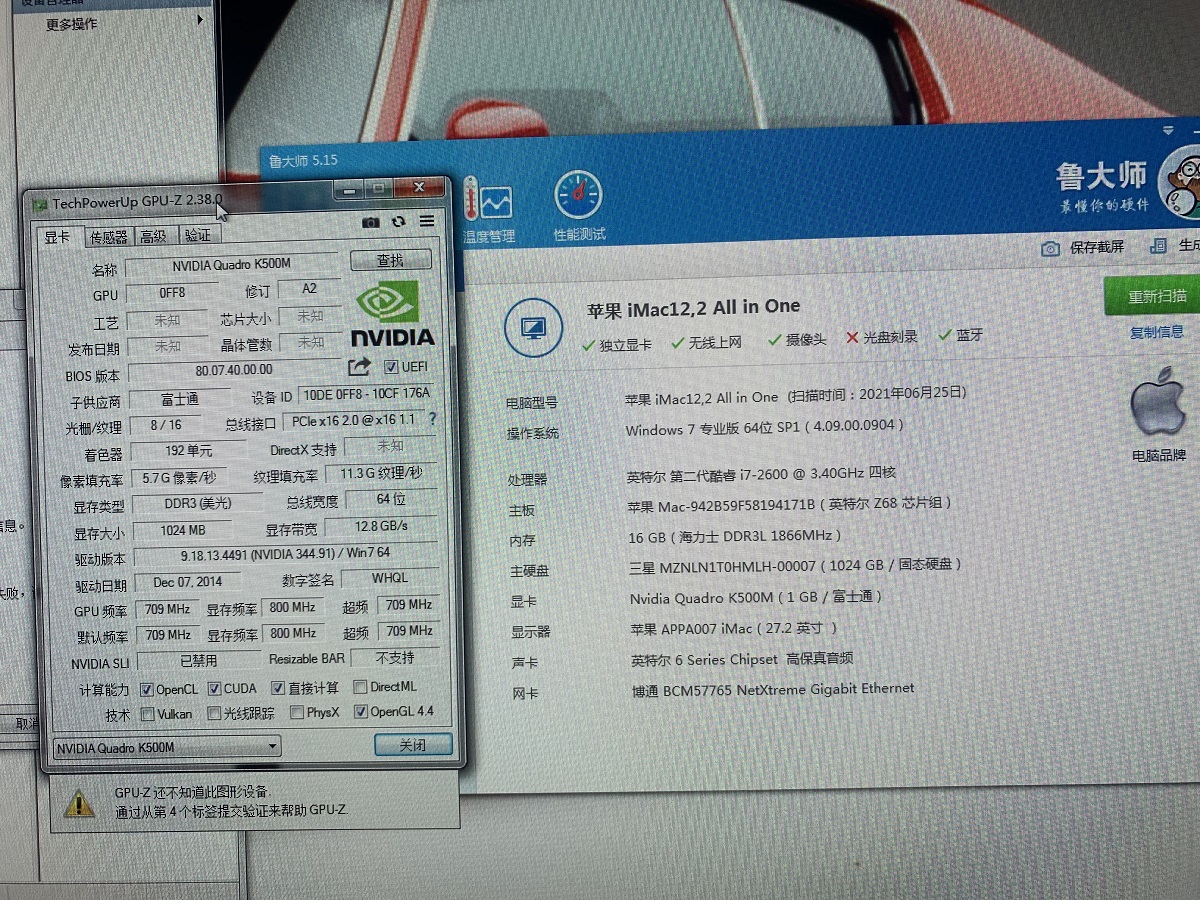Click the BIOS export share-arrow icon
Viewport: 1200px width, 900px height.
click(360, 367)
